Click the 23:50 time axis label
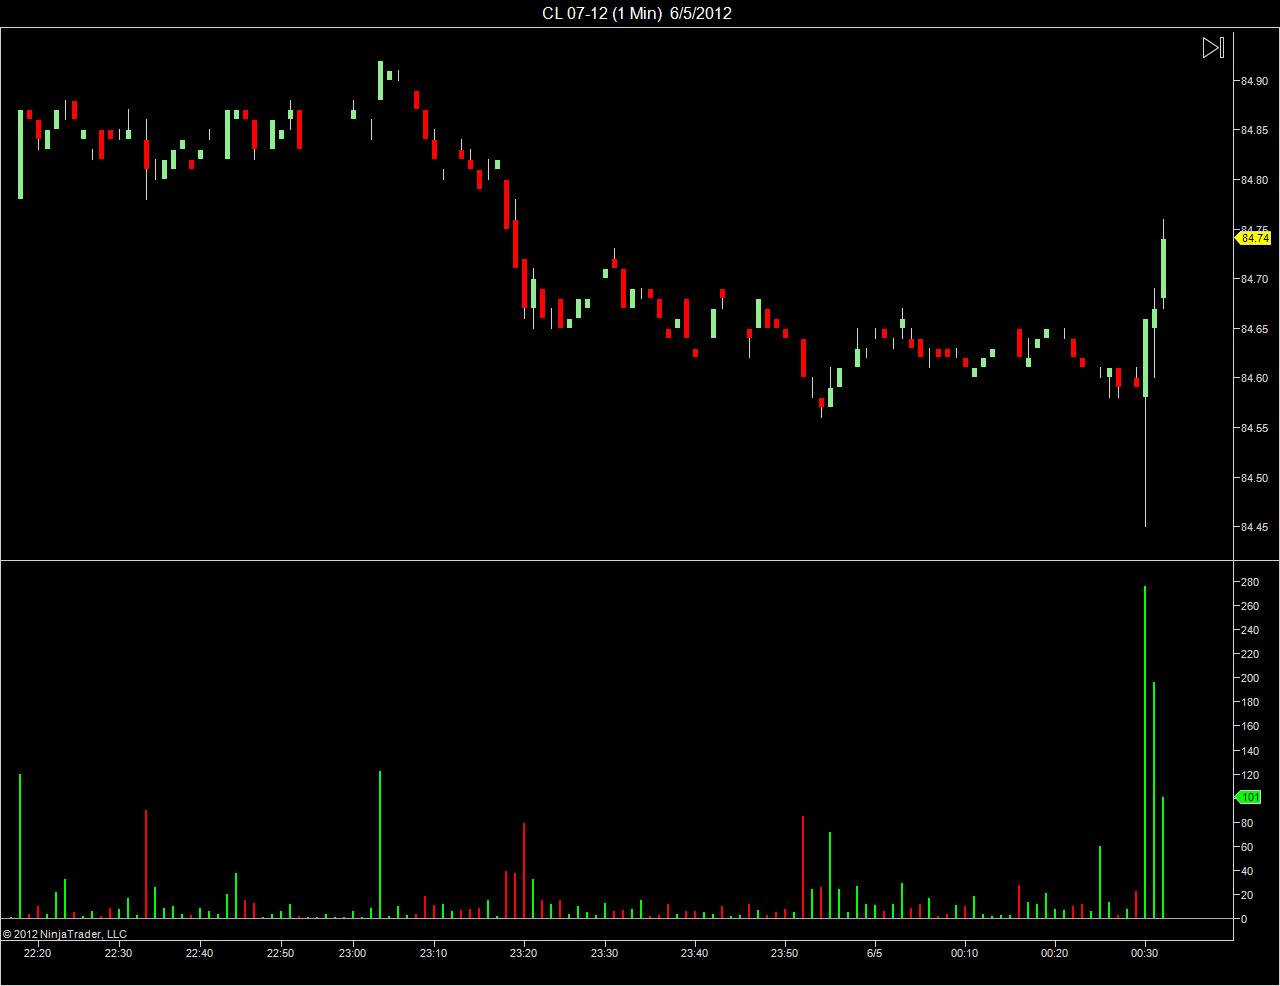 (x=785, y=953)
